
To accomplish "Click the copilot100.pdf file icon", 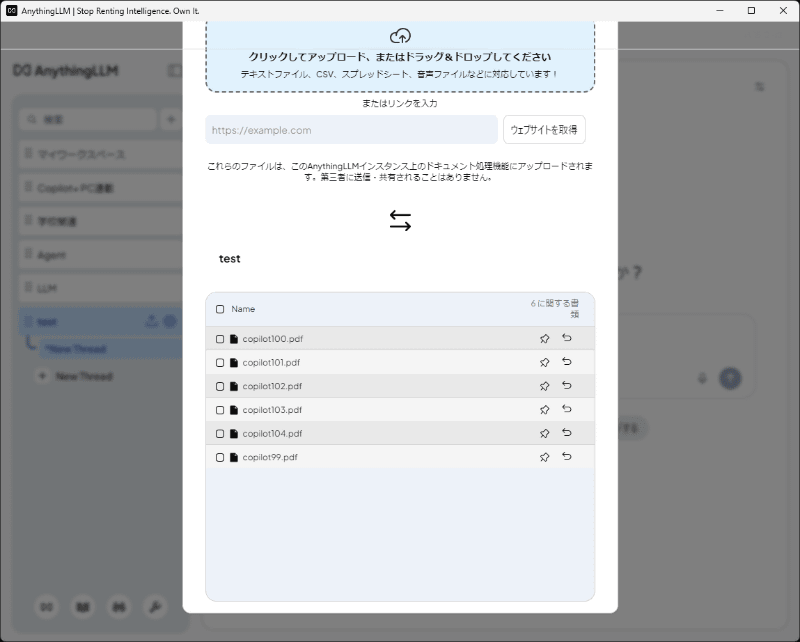I will point(234,339).
